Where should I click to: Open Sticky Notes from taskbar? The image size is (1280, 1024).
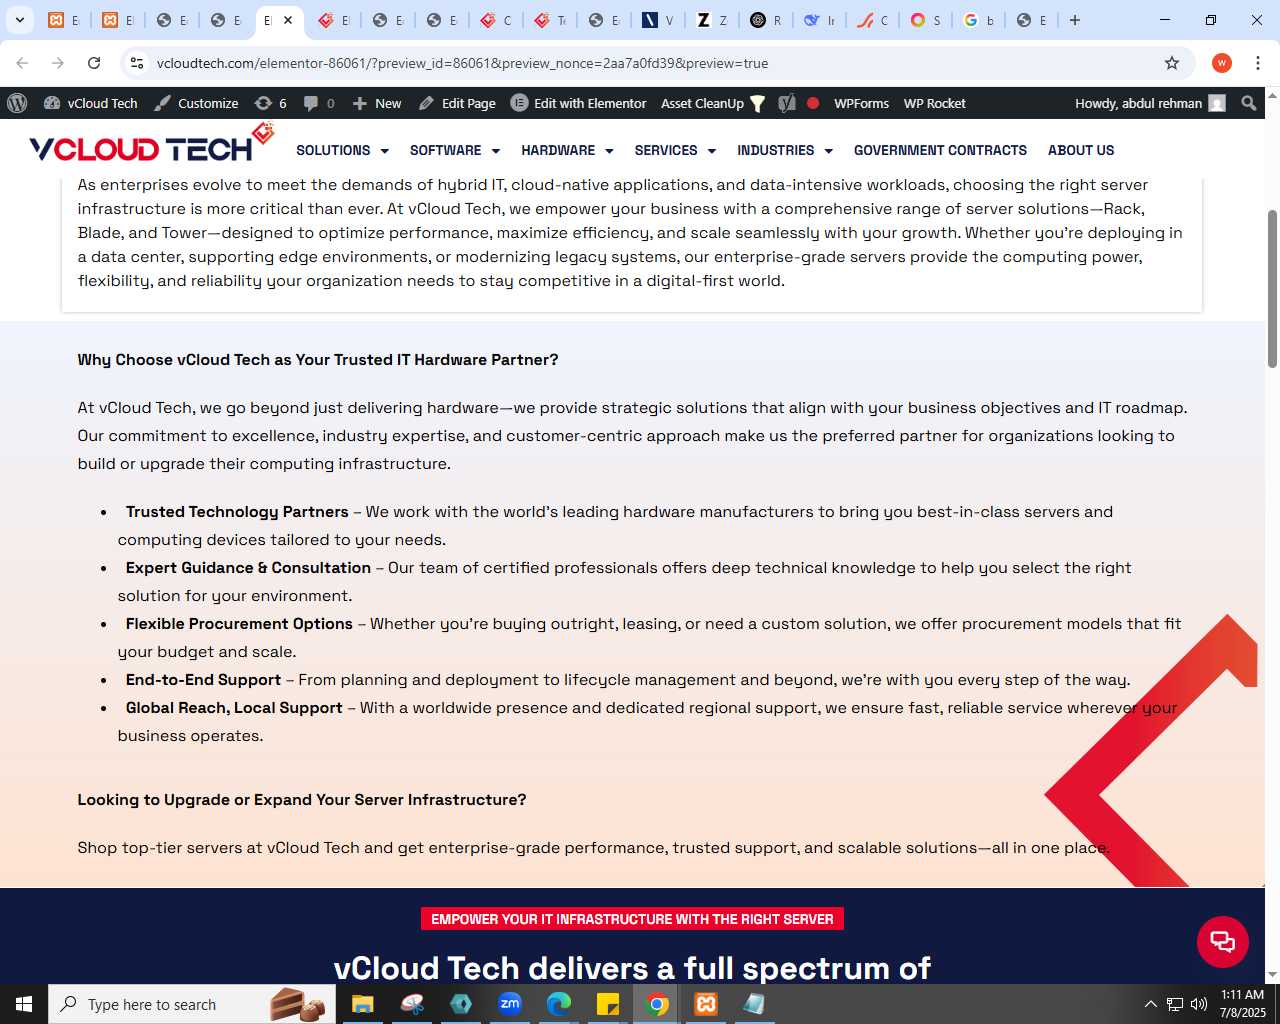coord(608,1004)
